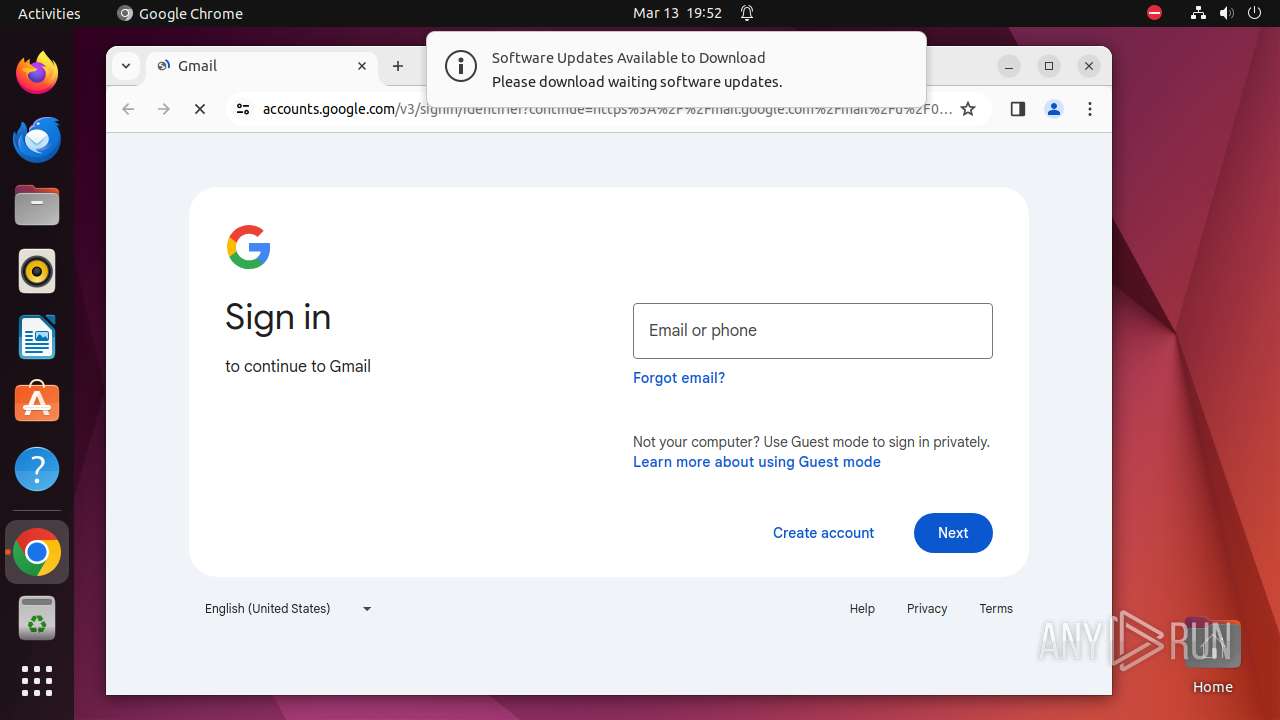1280x720 pixels.
Task: Open a new tab with plus button
Action: point(398,66)
